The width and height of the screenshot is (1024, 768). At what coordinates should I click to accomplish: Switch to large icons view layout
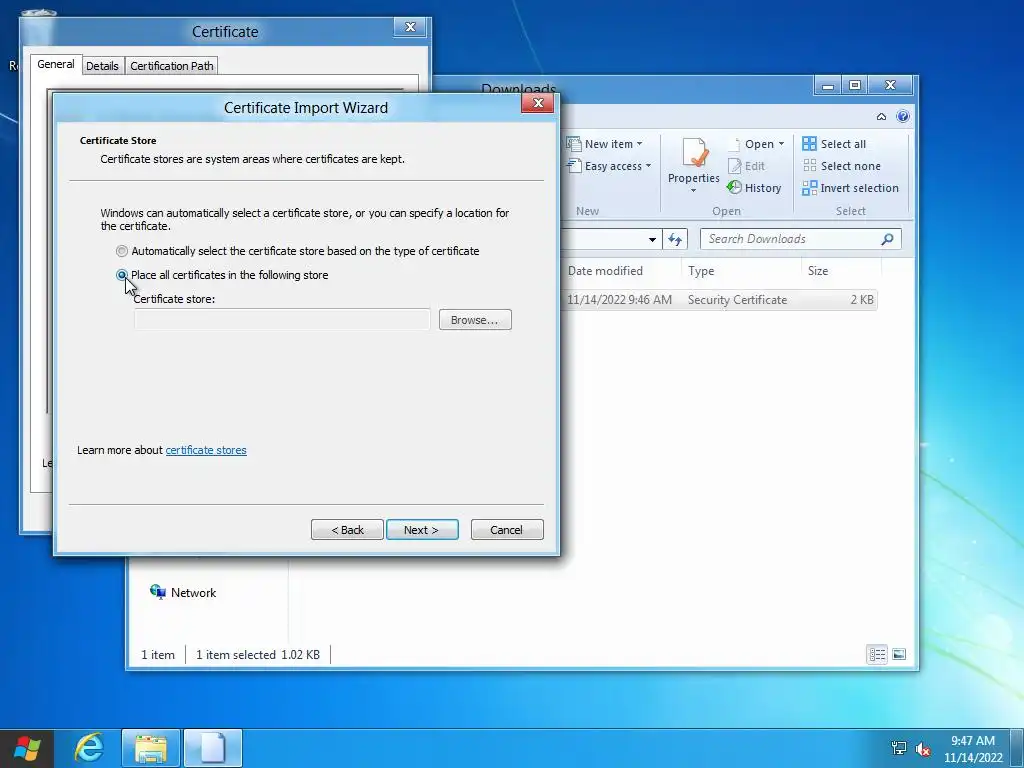(x=899, y=654)
